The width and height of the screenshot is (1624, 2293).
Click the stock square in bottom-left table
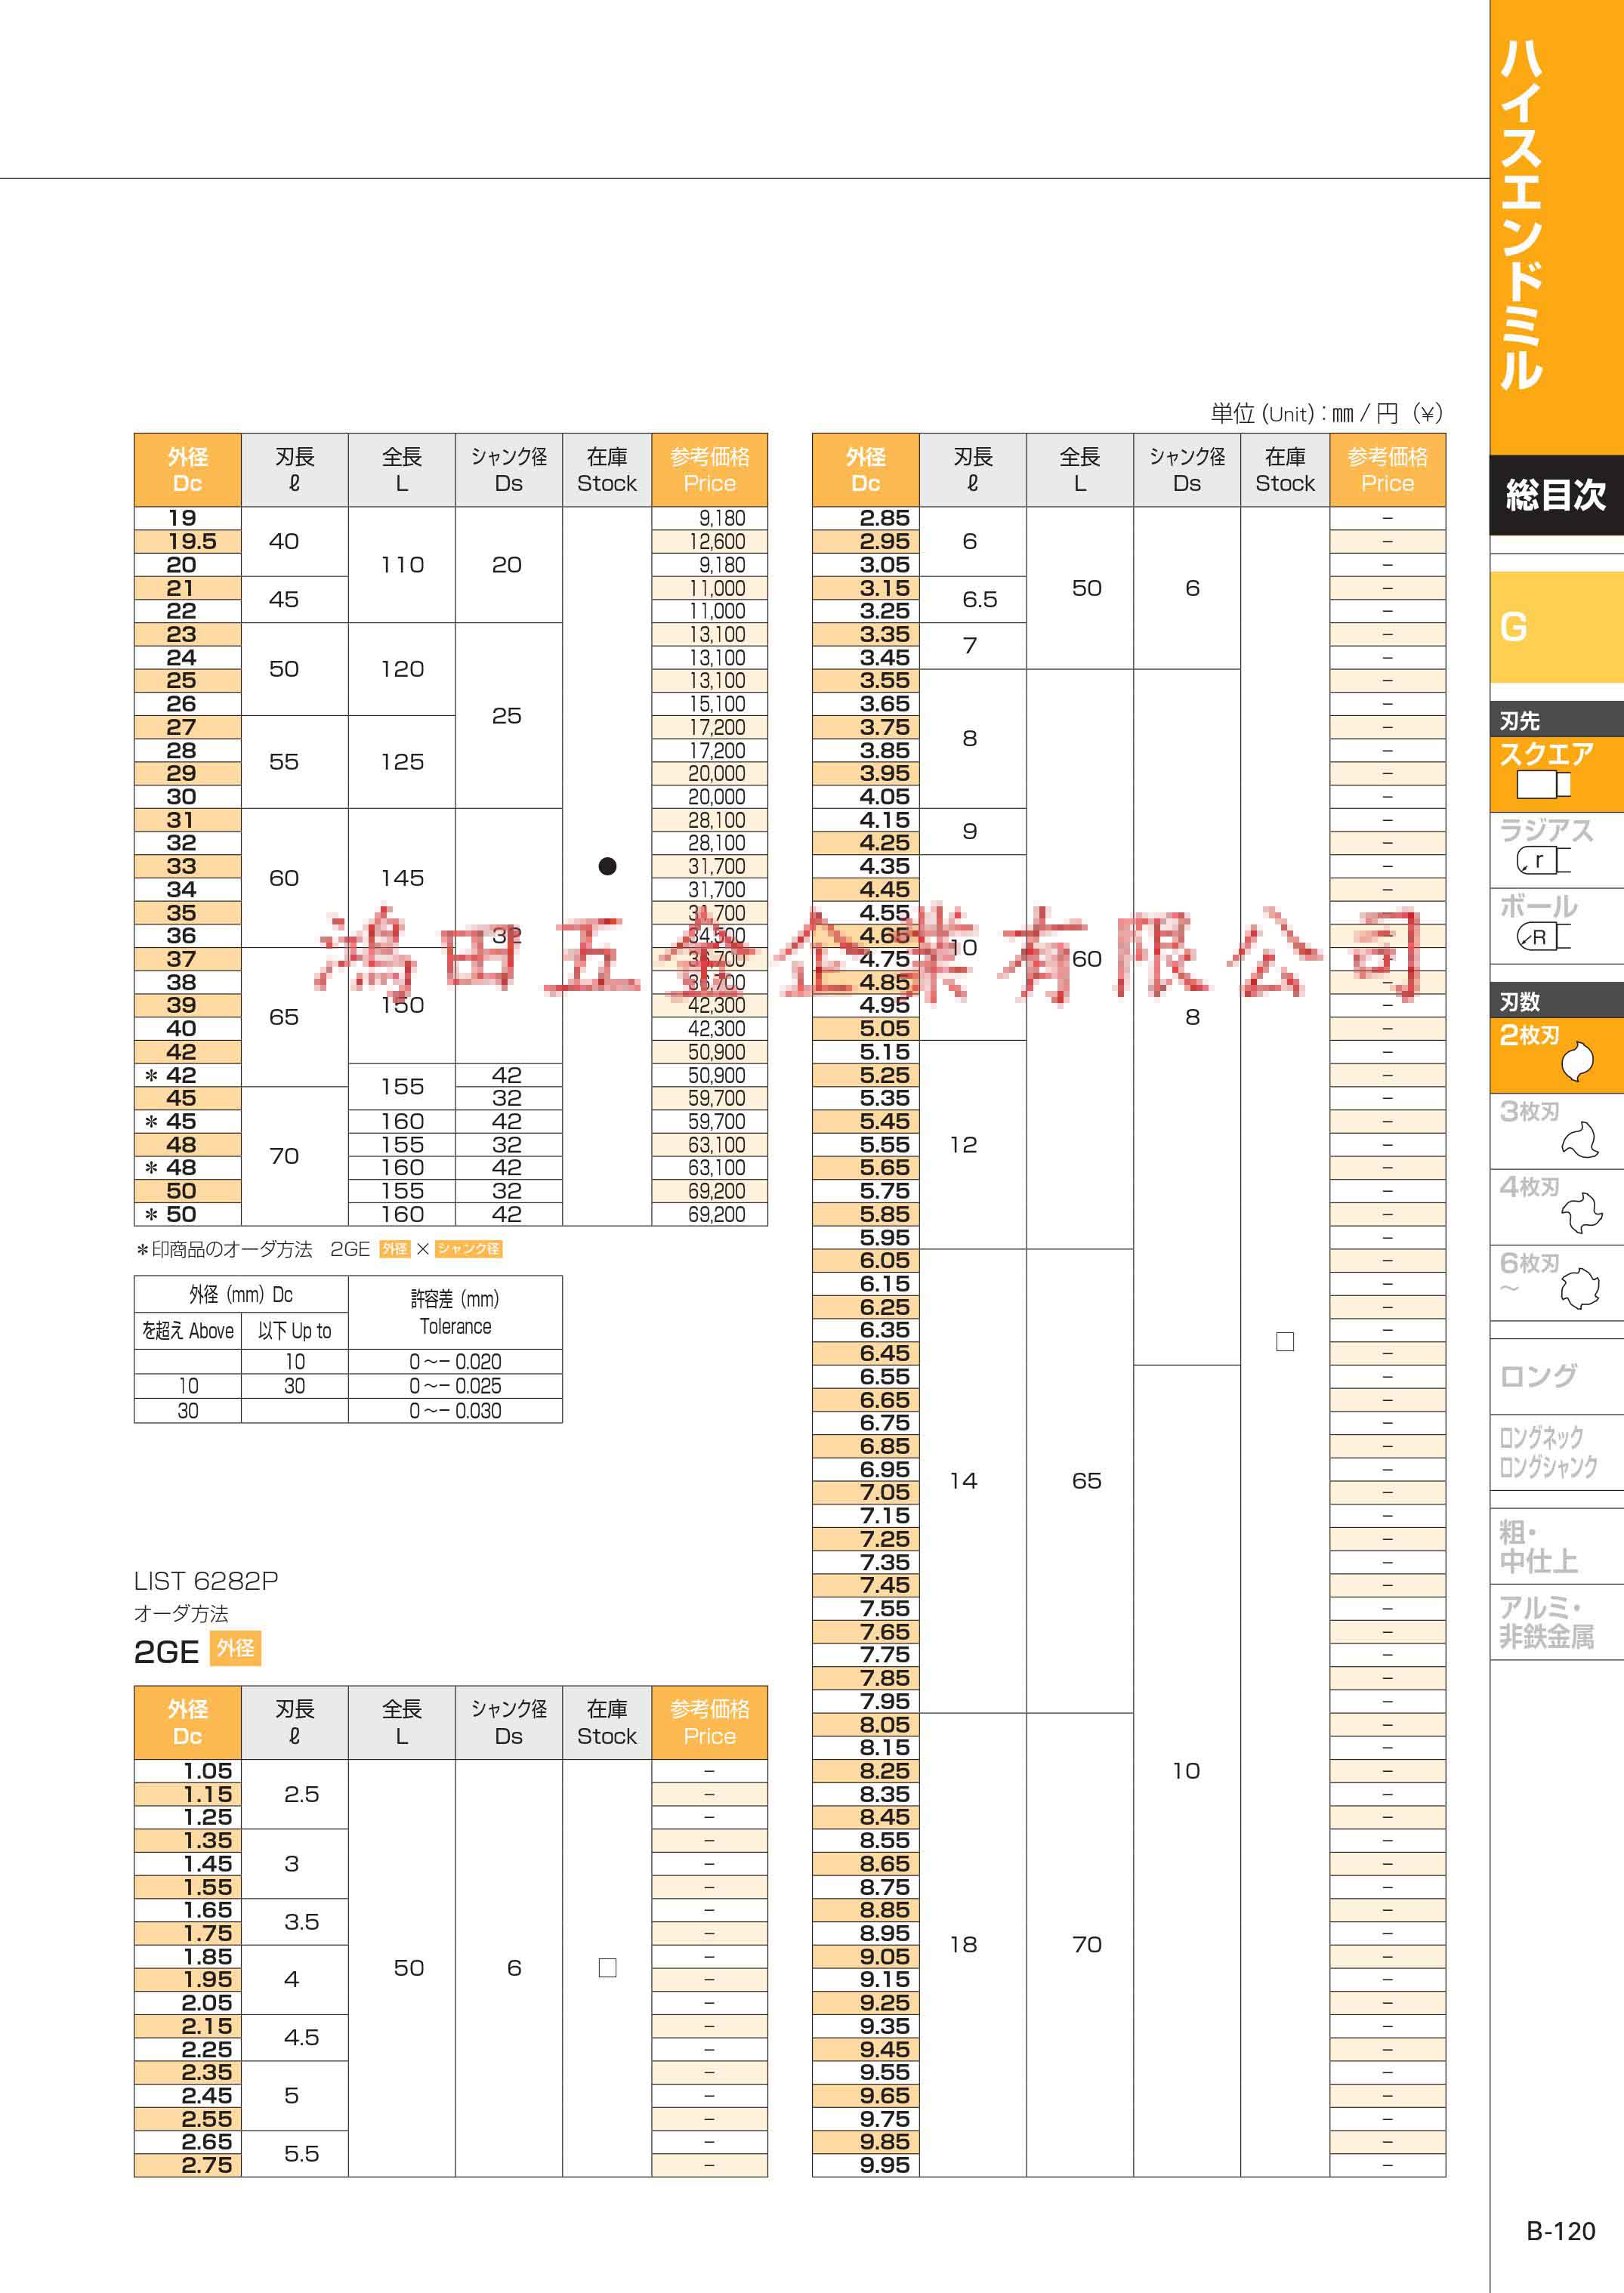(607, 1967)
